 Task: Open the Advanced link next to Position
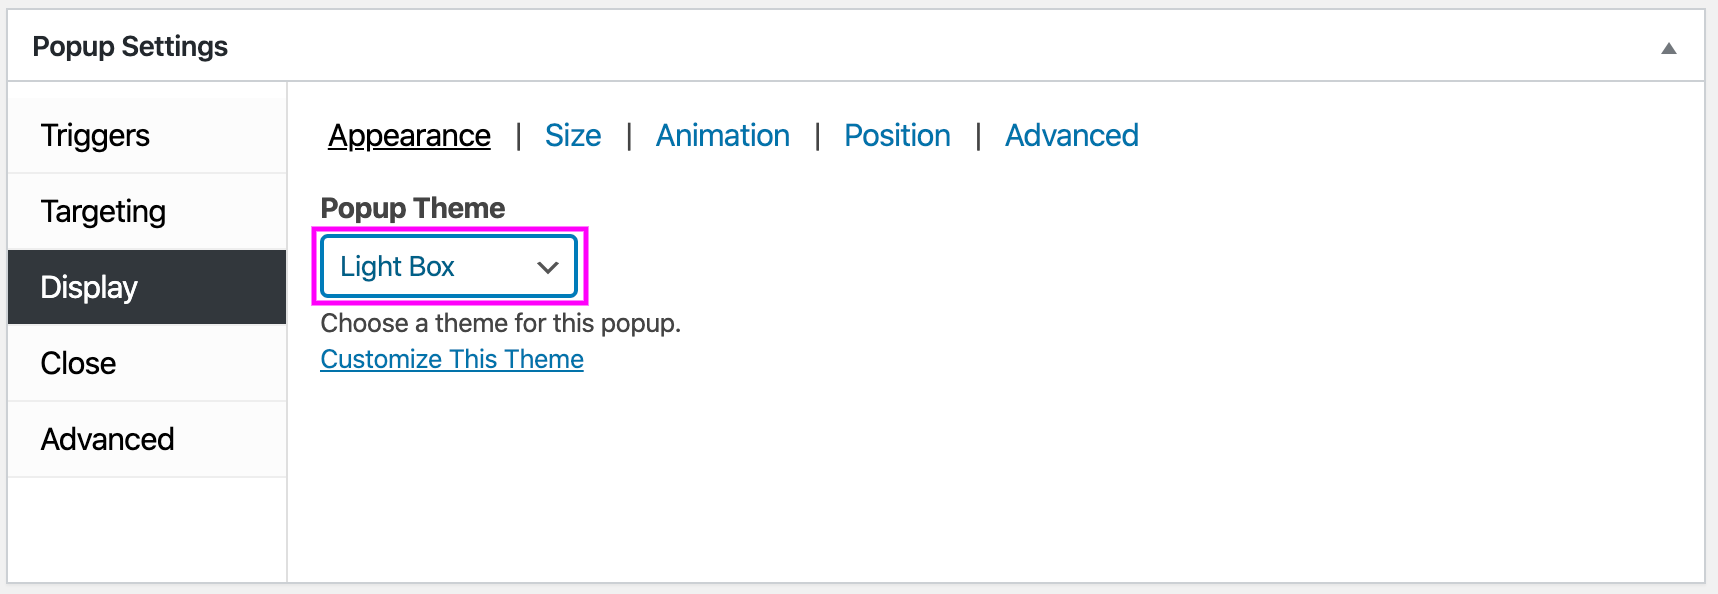pyautogui.click(x=1071, y=135)
